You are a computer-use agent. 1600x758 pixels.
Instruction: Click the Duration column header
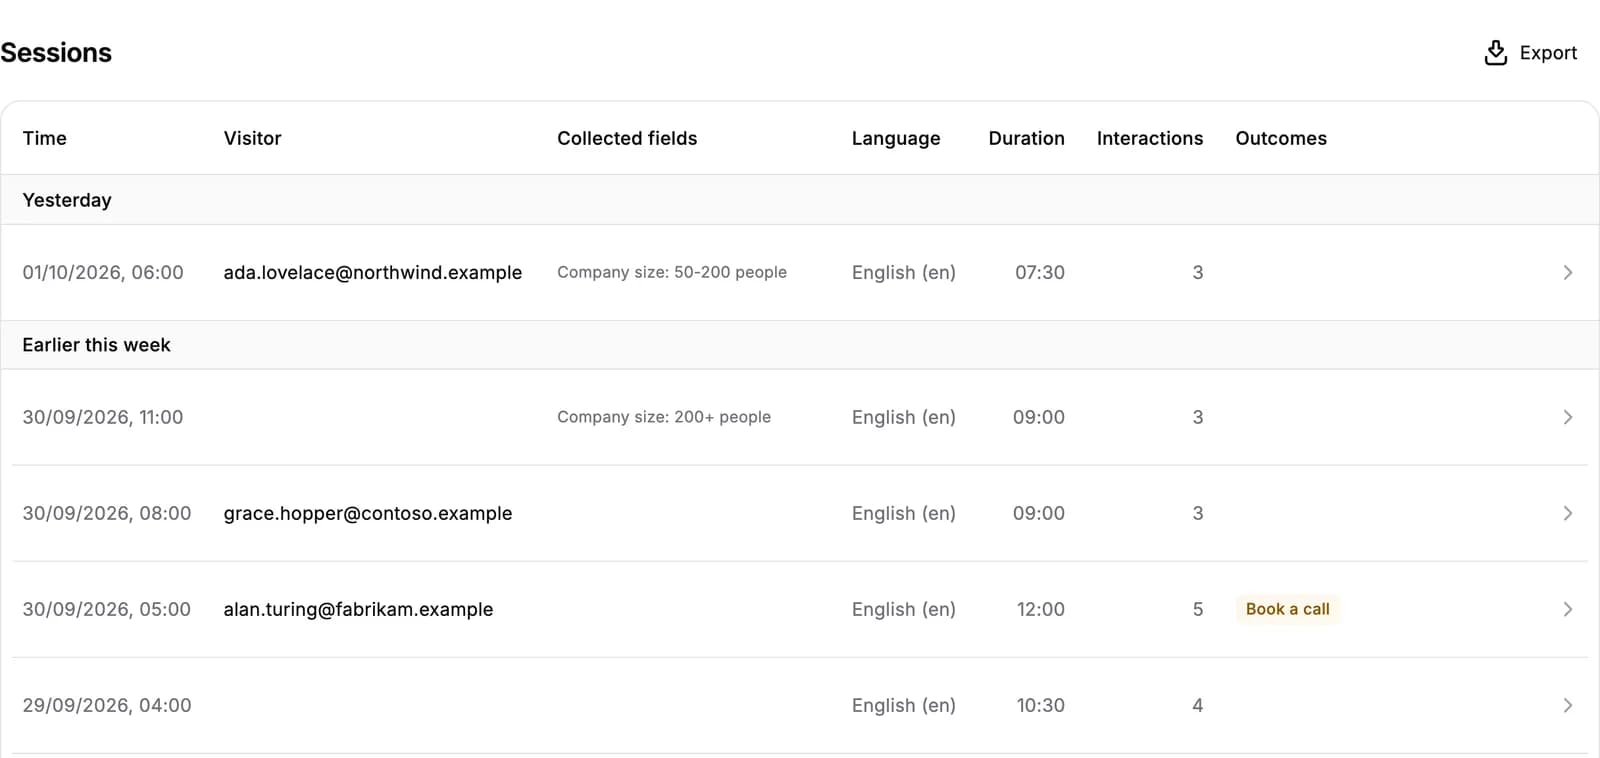[x=1026, y=138]
